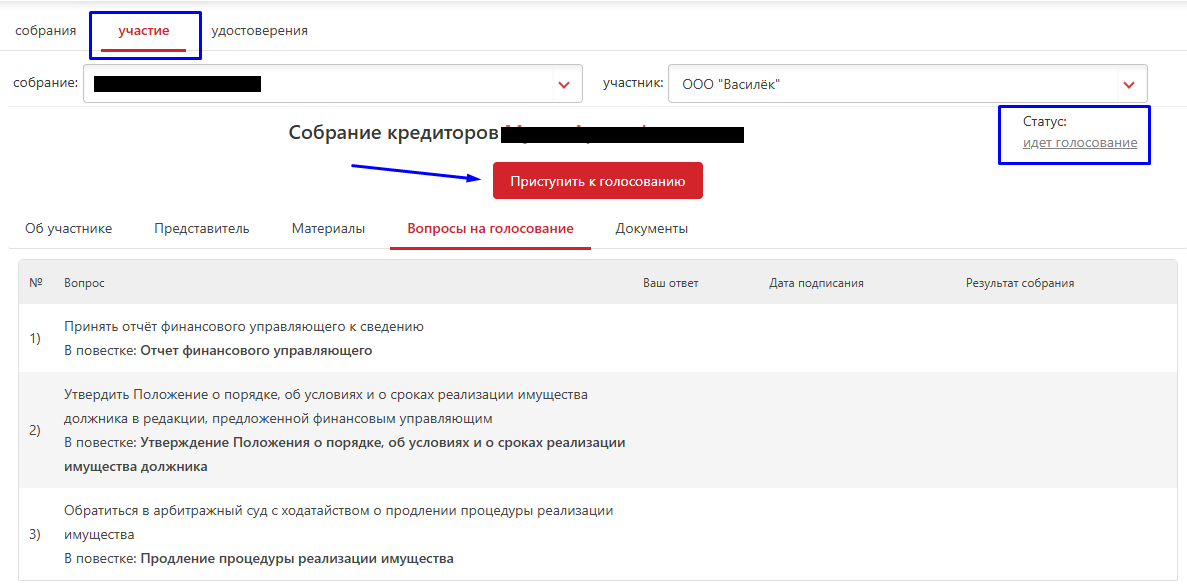Click the Результат собрания column header
The height and width of the screenshot is (587, 1187).
(x=1020, y=283)
